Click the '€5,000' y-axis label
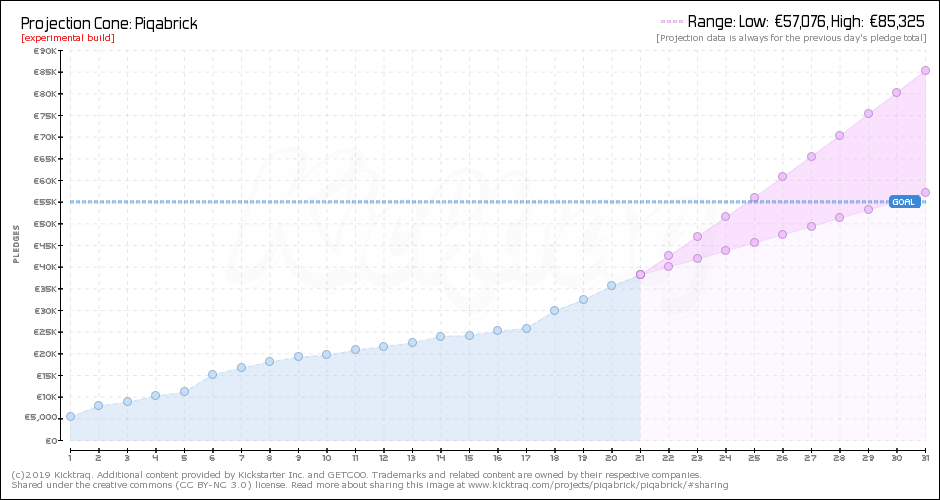The height and width of the screenshot is (500, 940). pos(43,418)
